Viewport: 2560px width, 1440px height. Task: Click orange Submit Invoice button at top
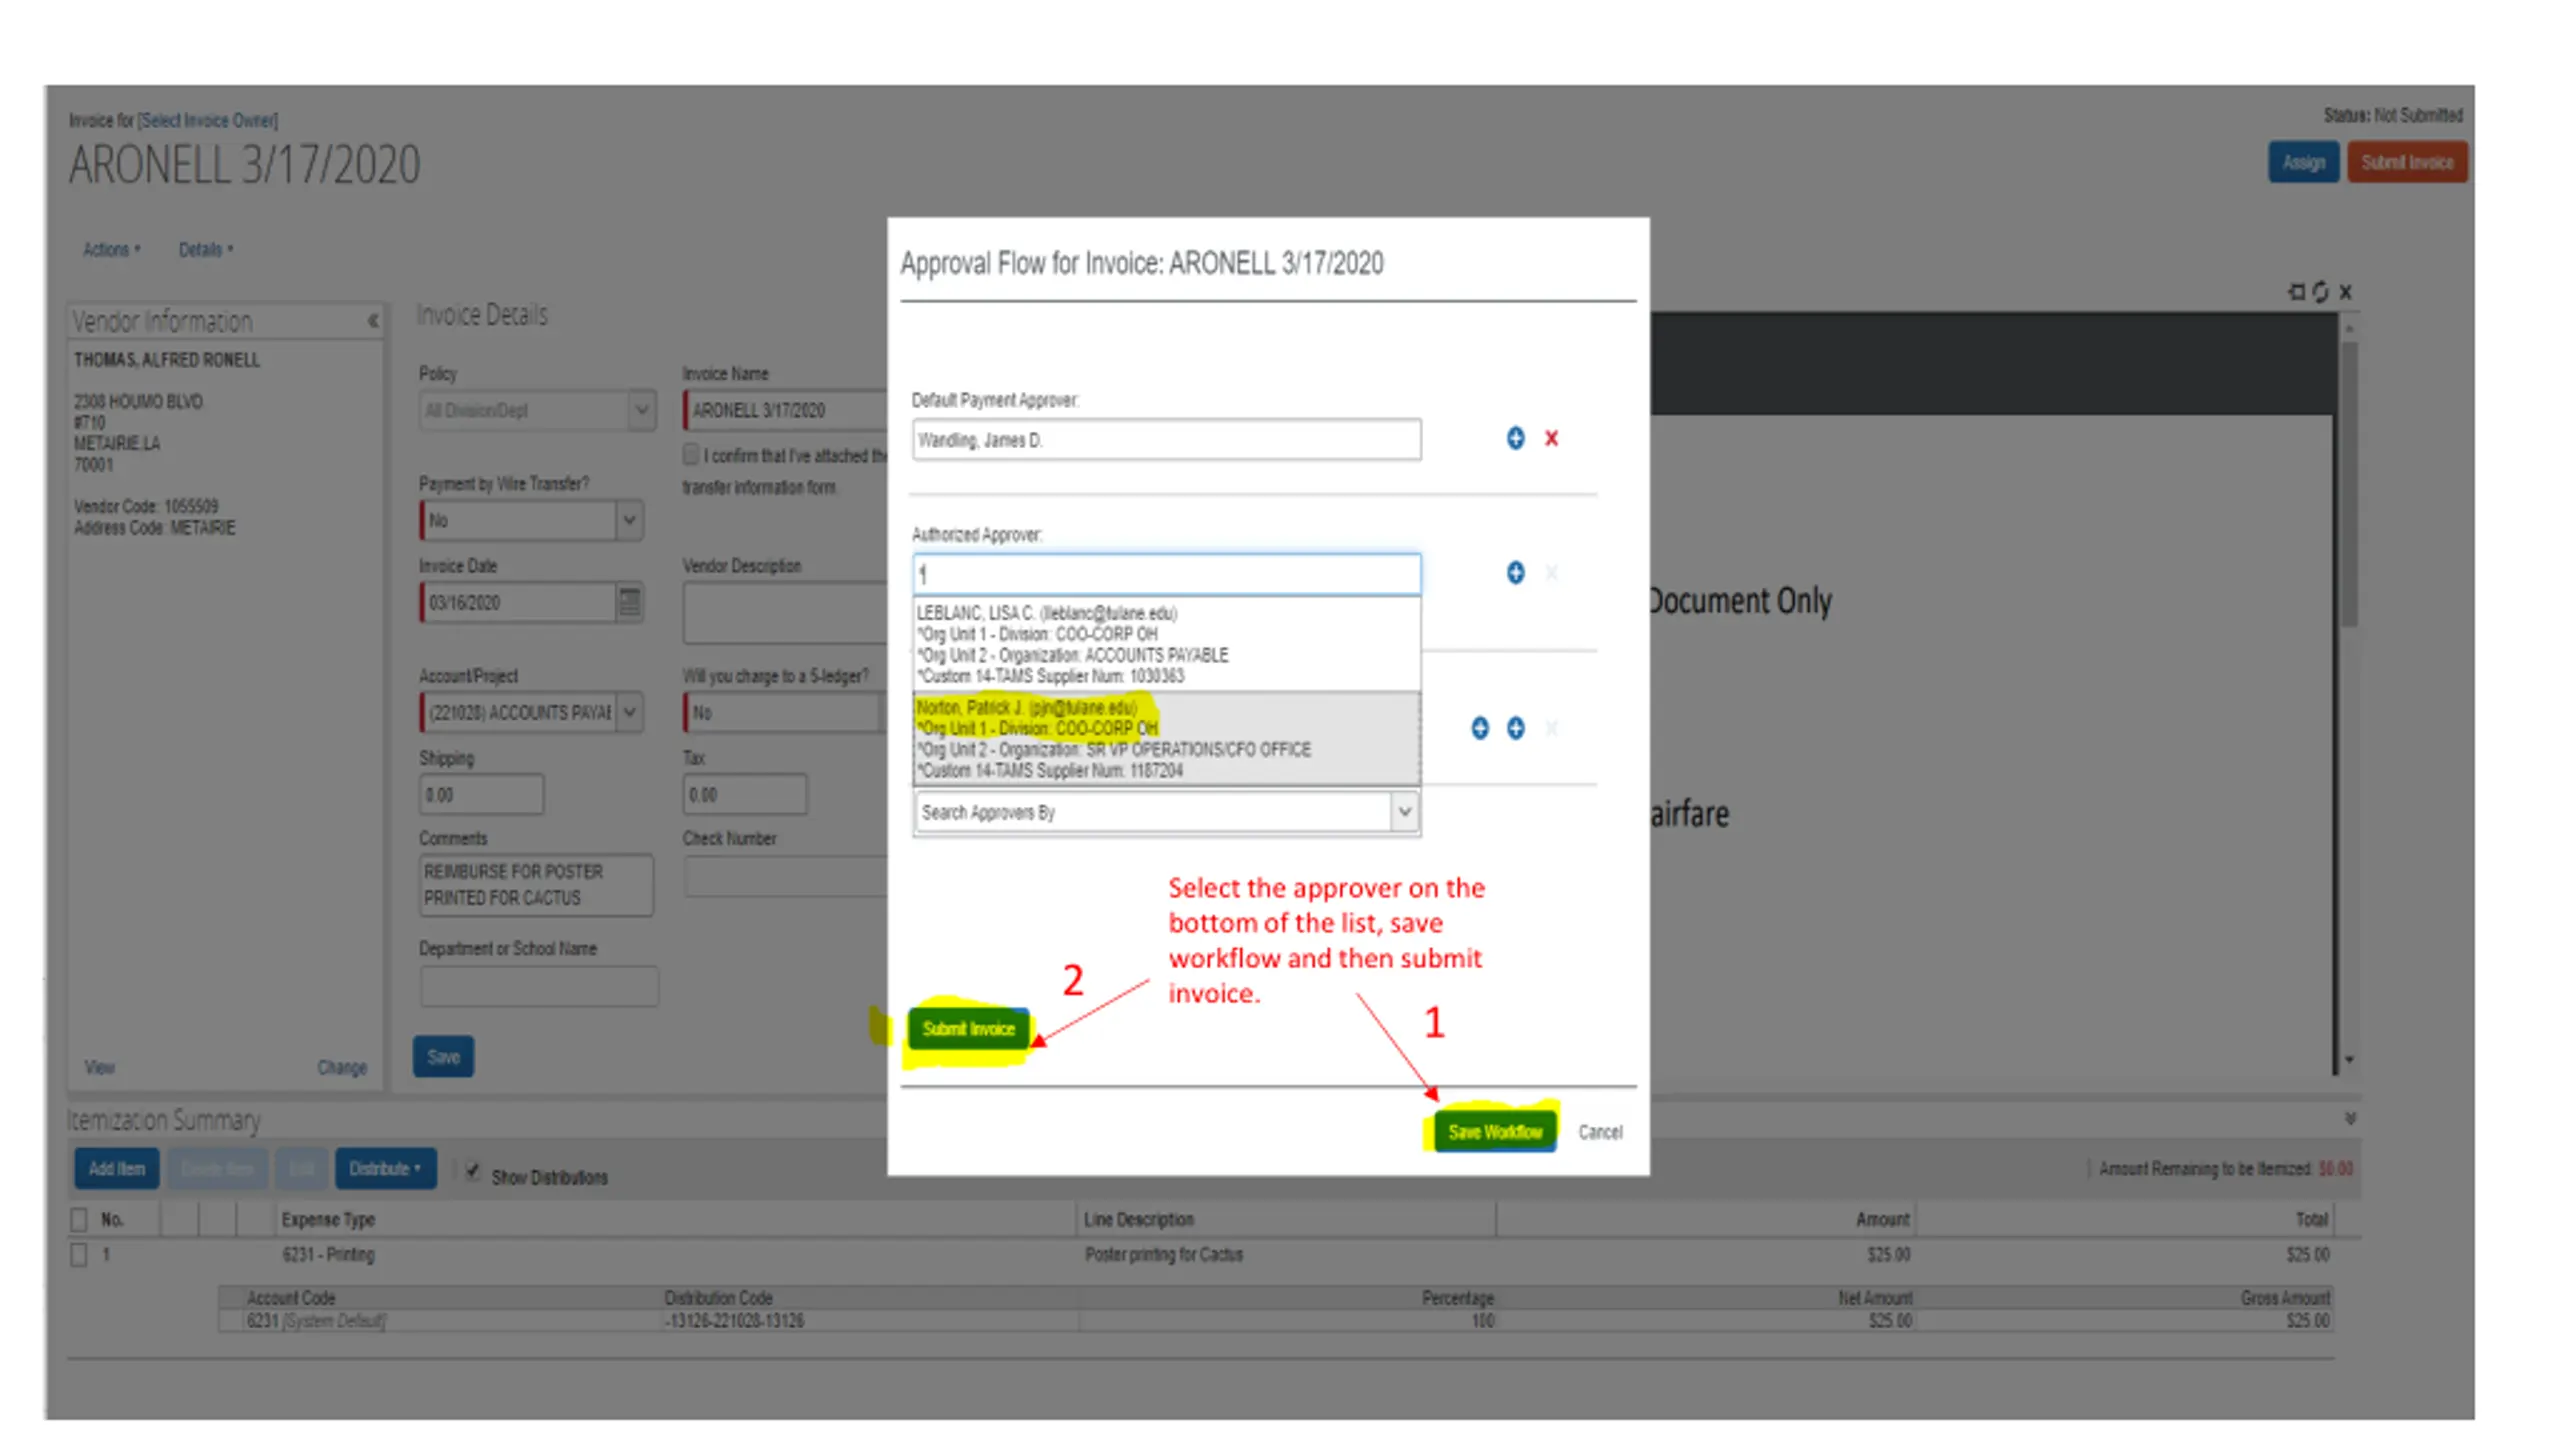[x=2407, y=162]
